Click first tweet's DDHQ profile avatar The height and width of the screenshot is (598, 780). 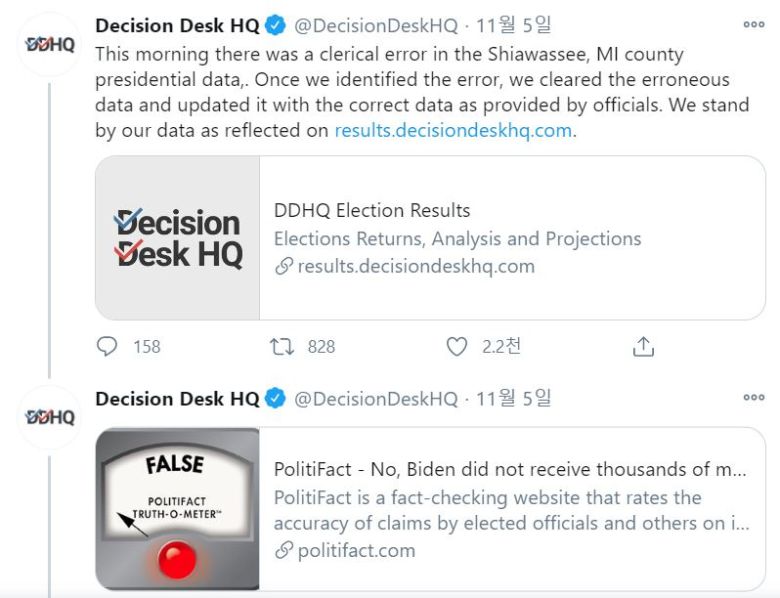(49, 44)
